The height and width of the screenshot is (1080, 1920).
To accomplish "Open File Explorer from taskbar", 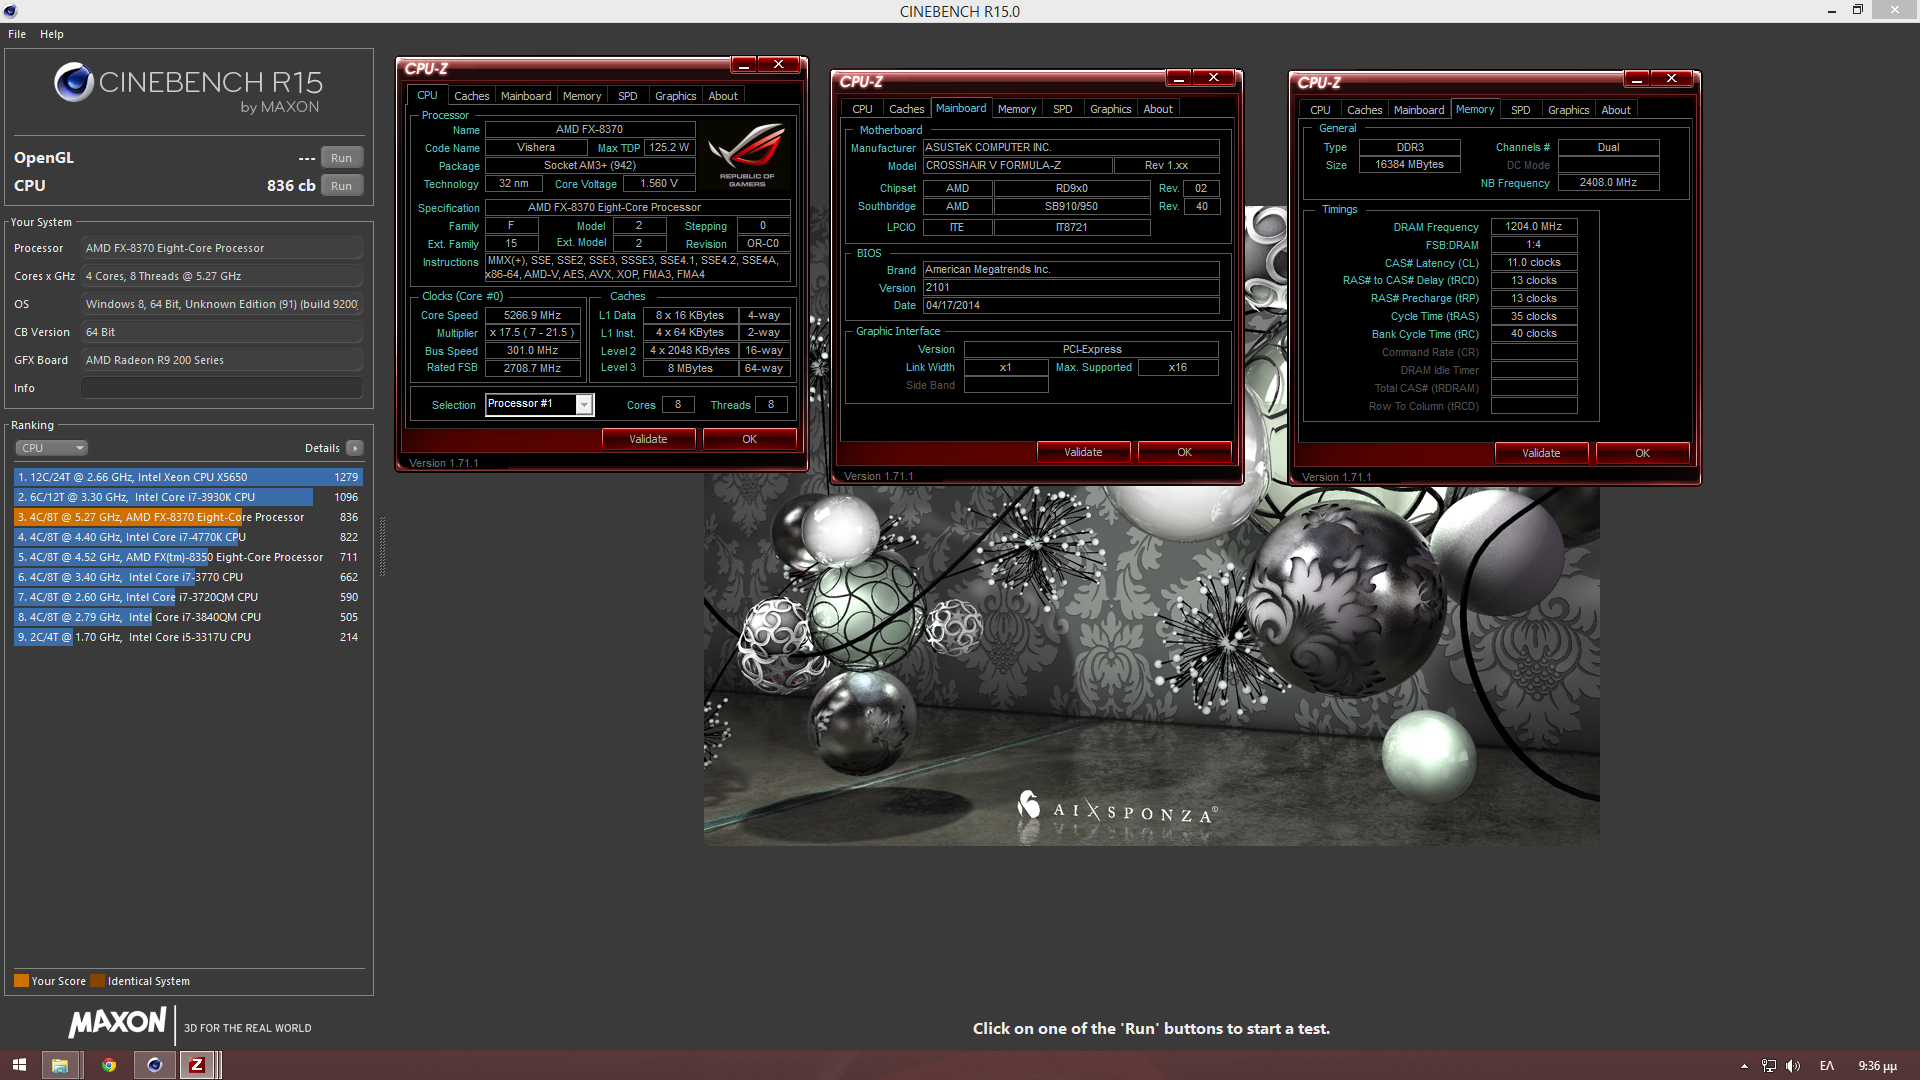I will tap(60, 1065).
